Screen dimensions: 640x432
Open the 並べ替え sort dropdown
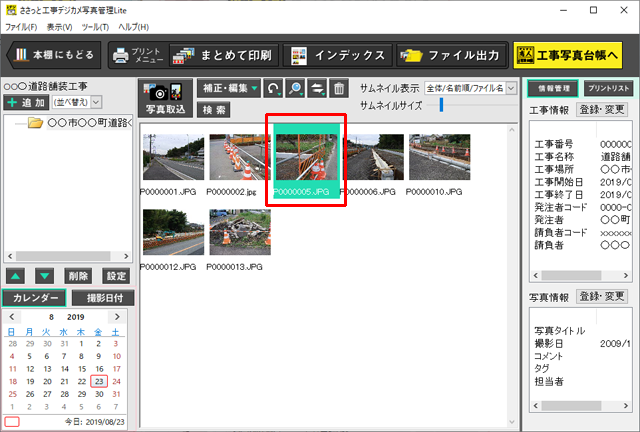point(77,102)
